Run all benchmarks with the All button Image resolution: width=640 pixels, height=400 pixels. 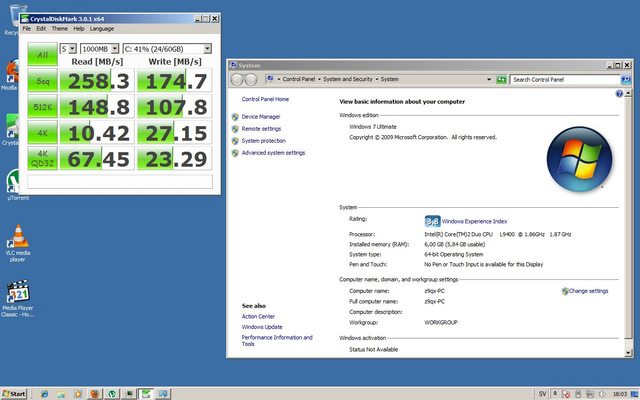pyautogui.click(x=42, y=54)
